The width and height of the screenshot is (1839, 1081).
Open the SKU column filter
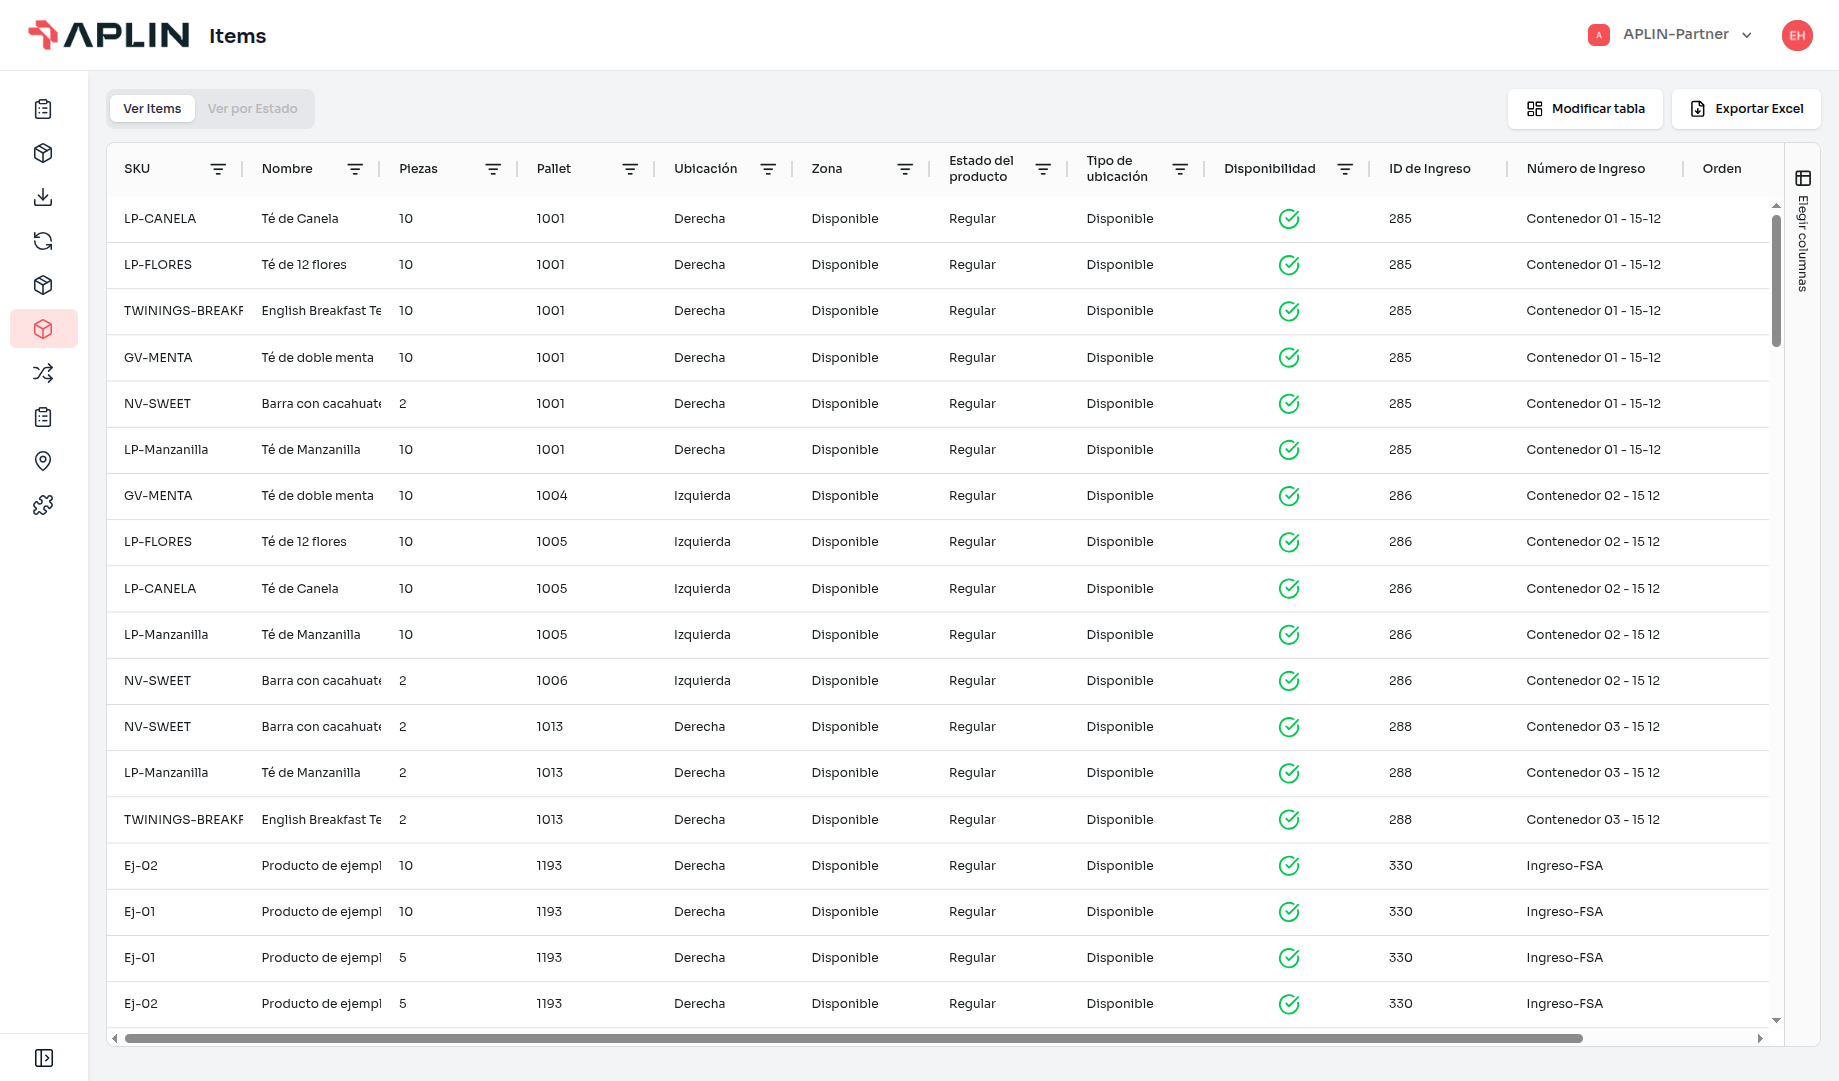(218, 169)
